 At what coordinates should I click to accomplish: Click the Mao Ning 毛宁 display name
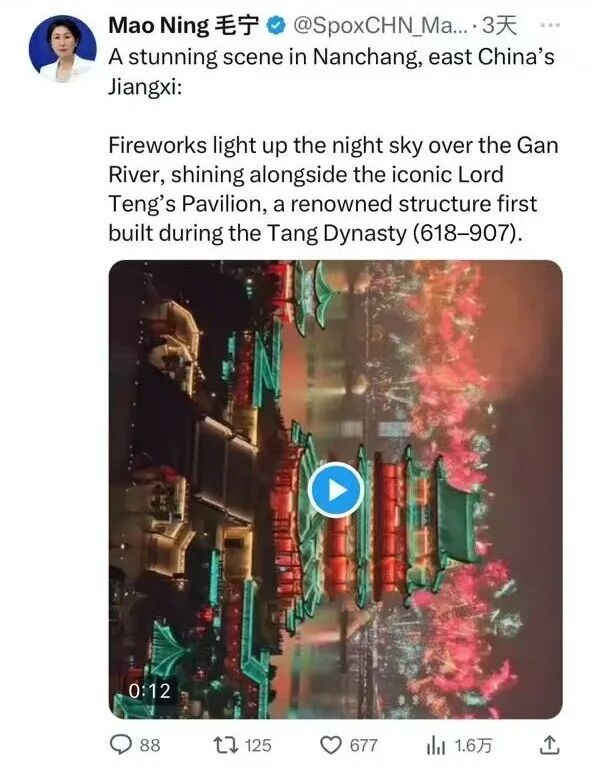pos(183,26)
